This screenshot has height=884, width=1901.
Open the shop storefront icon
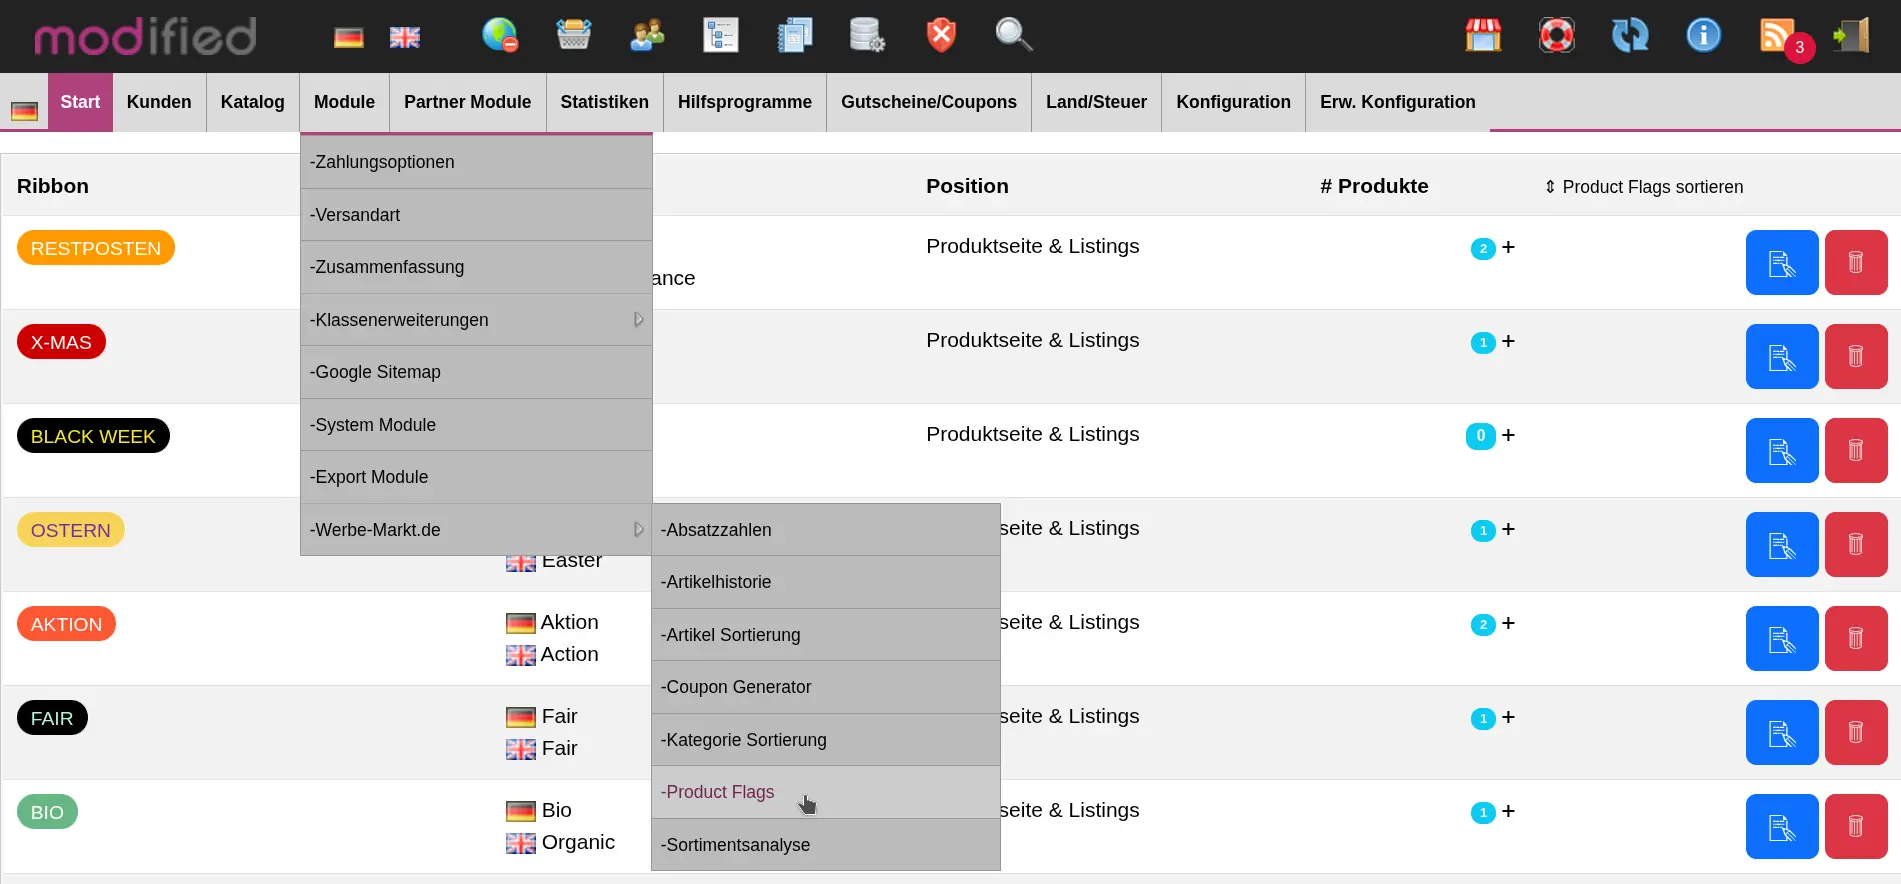[x=1483, y=35]
